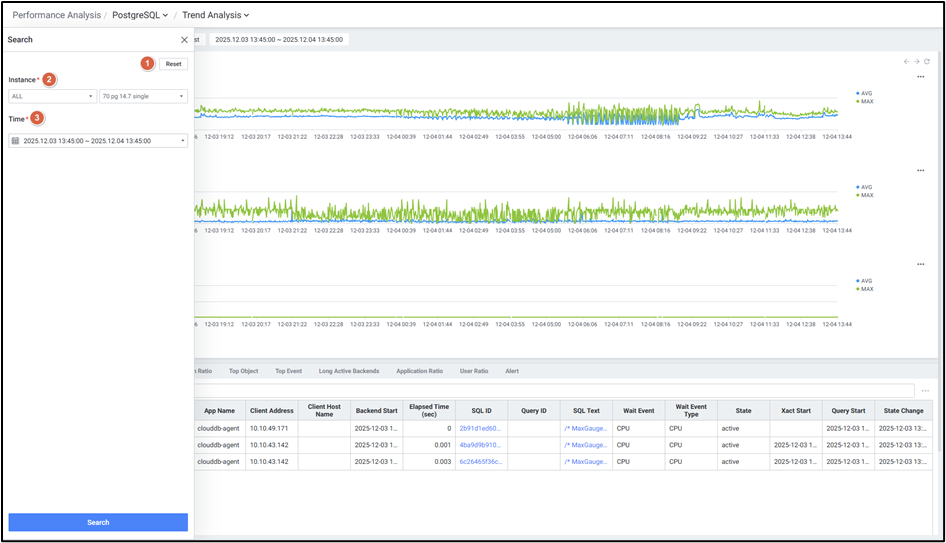Click the Reset button
The height and width of the screenshot is (543, 946).
coord(173,64)
